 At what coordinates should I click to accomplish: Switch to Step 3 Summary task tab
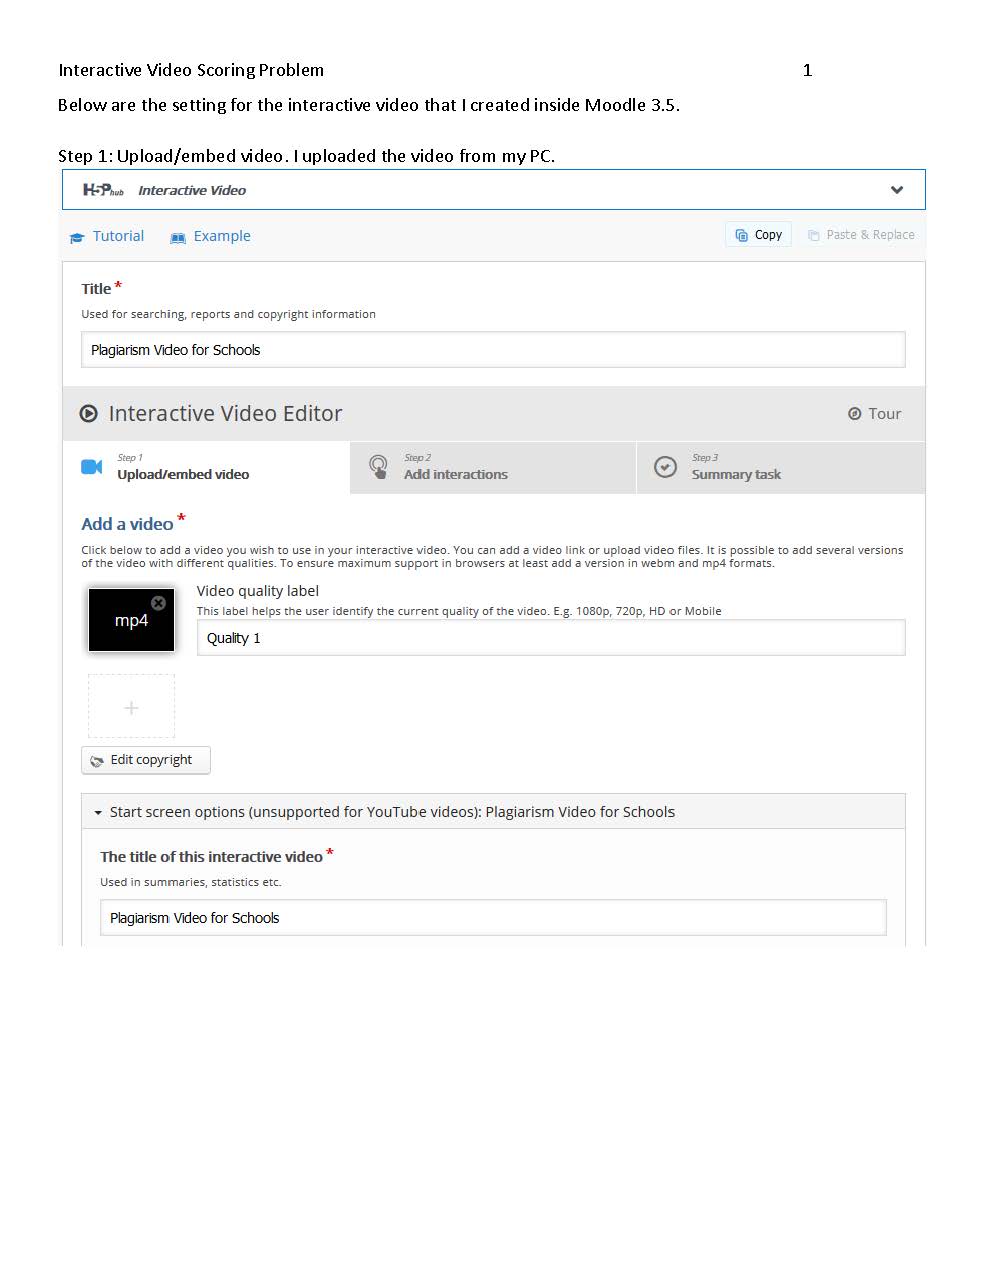pos(781,467)
